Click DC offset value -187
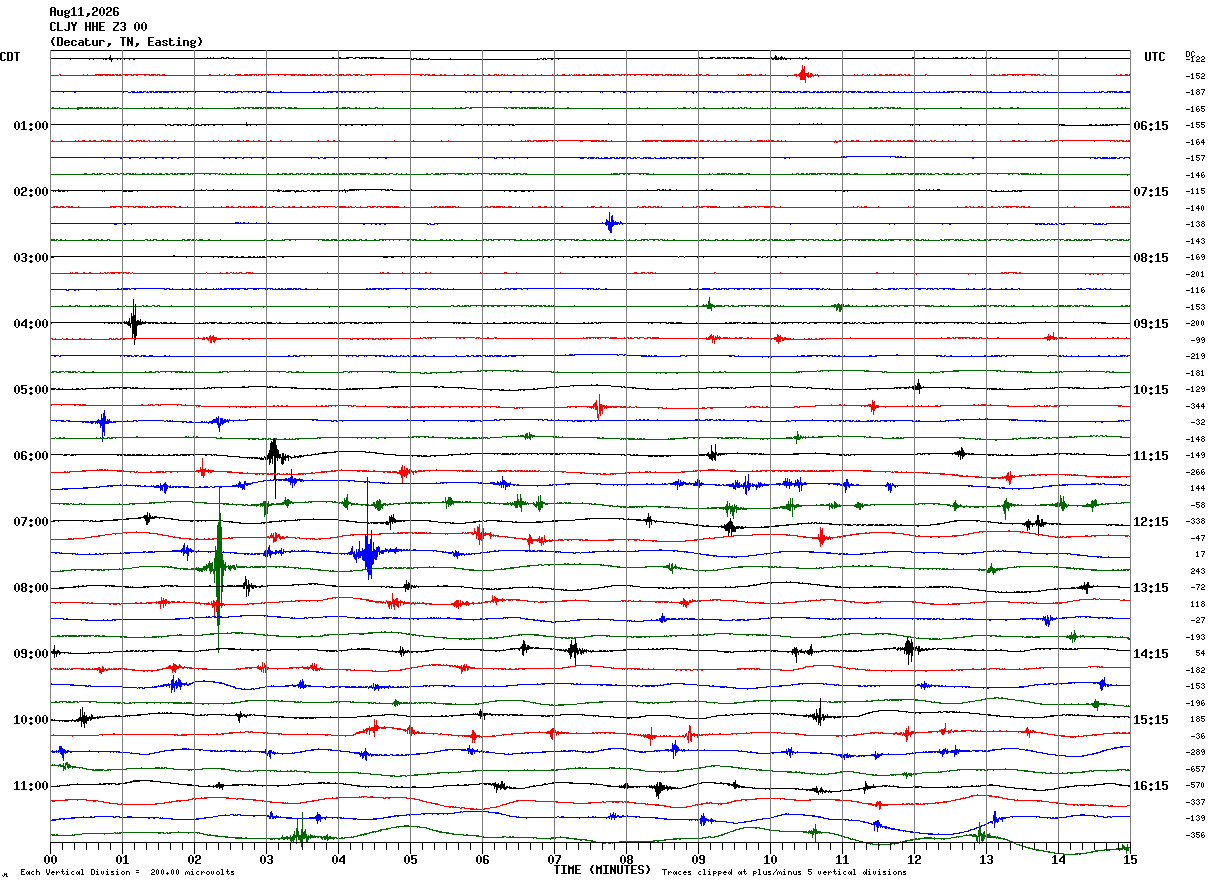The width and height of the screenshot is (1210, 886). tap(1195, 92)
